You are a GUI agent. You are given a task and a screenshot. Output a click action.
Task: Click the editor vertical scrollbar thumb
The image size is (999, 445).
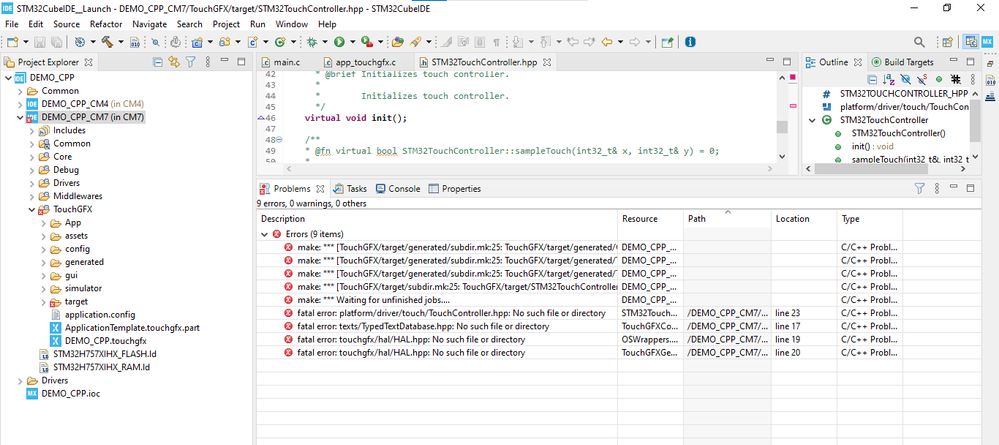point(782,126)
